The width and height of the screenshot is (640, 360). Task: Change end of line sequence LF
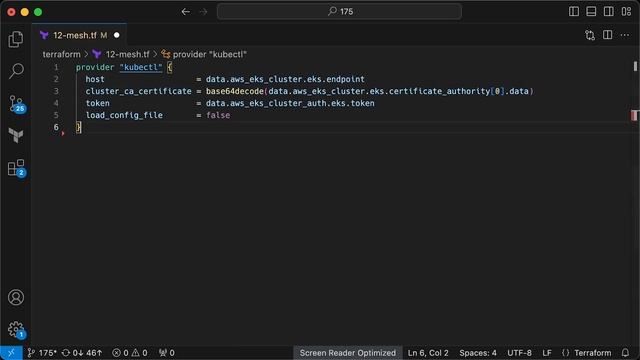(547, 353)
